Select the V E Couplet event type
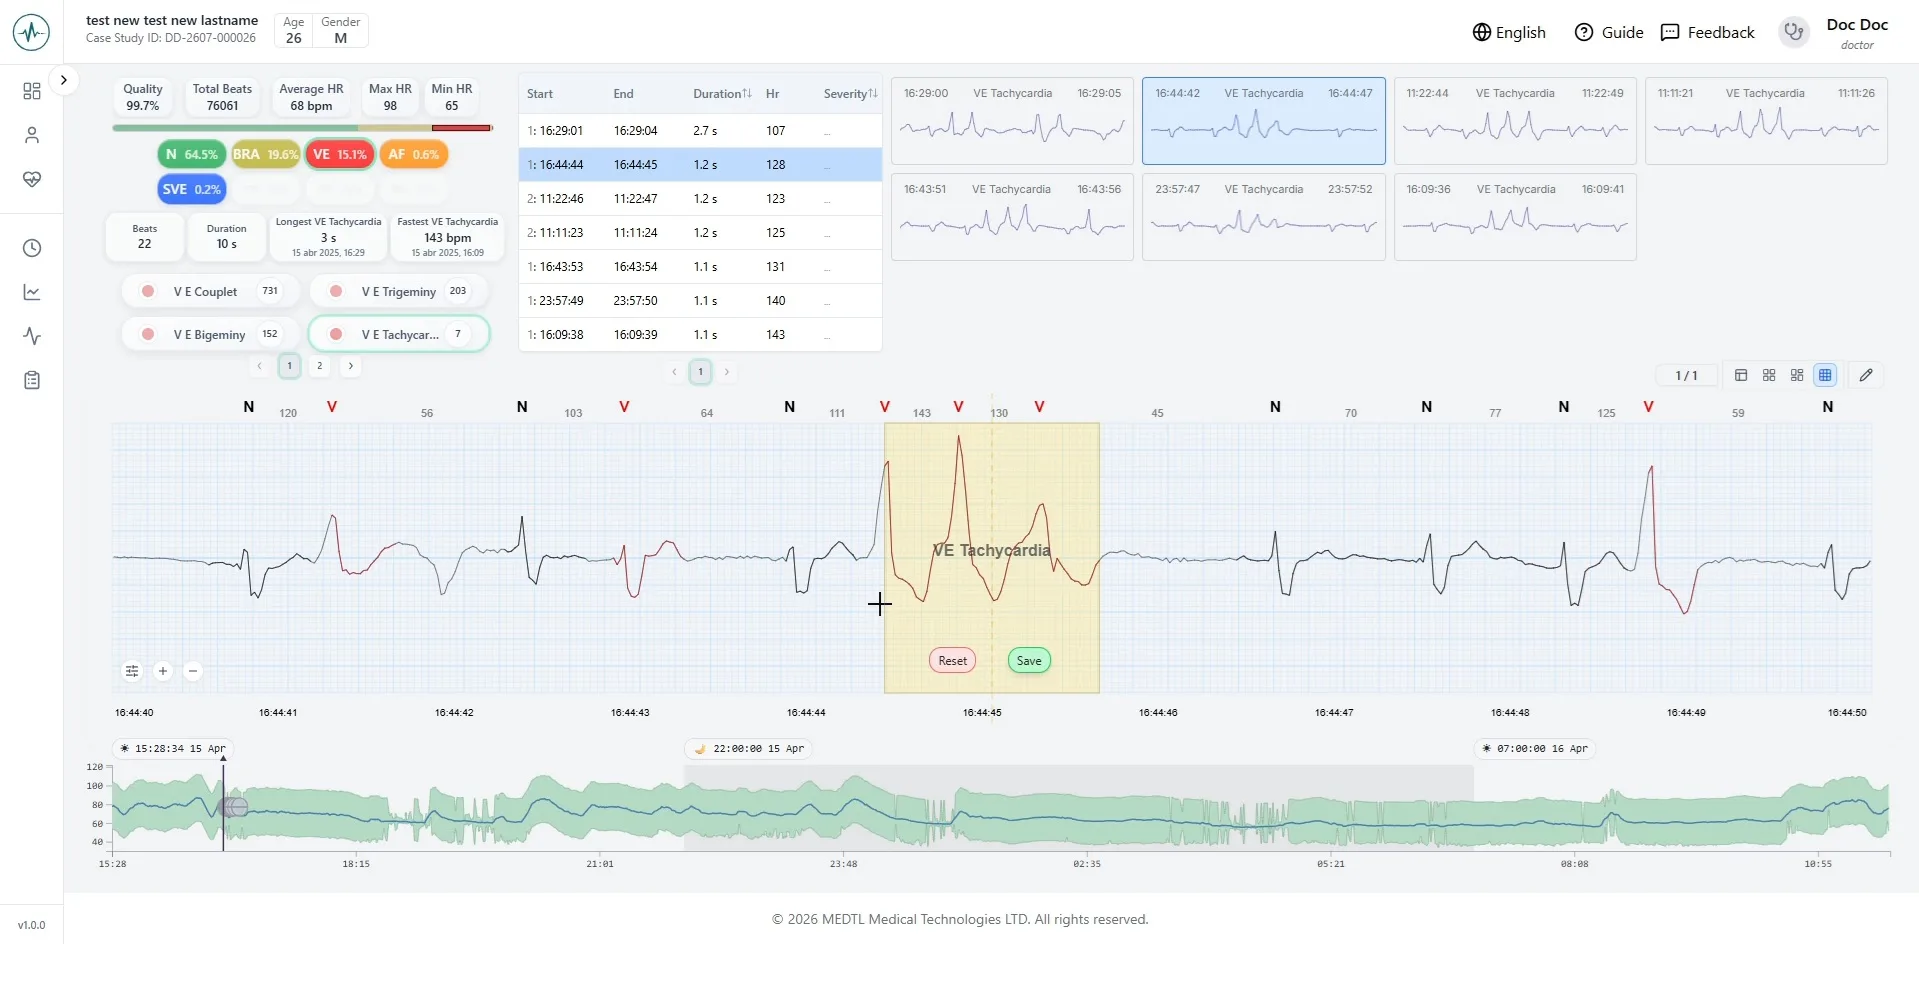Image resolution: width=1919 pixels, height=992 pixels. (x=210, y=291)
